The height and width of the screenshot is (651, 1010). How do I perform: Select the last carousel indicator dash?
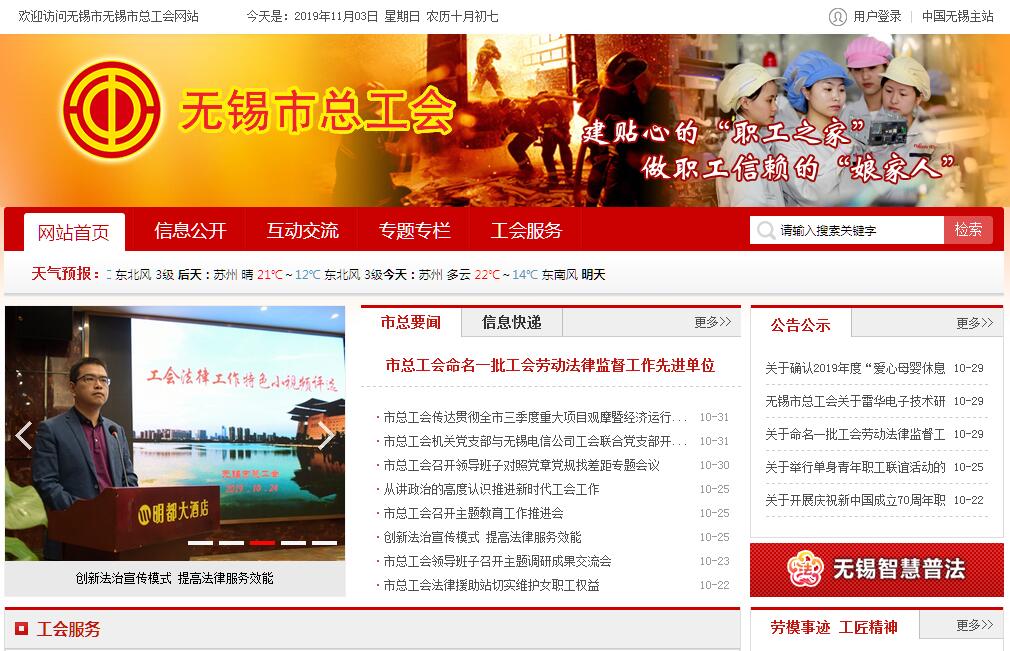(x=324, y=543)
